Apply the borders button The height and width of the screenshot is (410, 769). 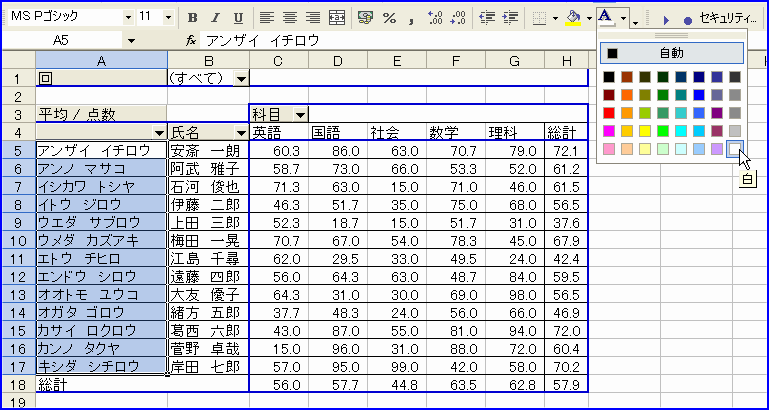point(539,18)
